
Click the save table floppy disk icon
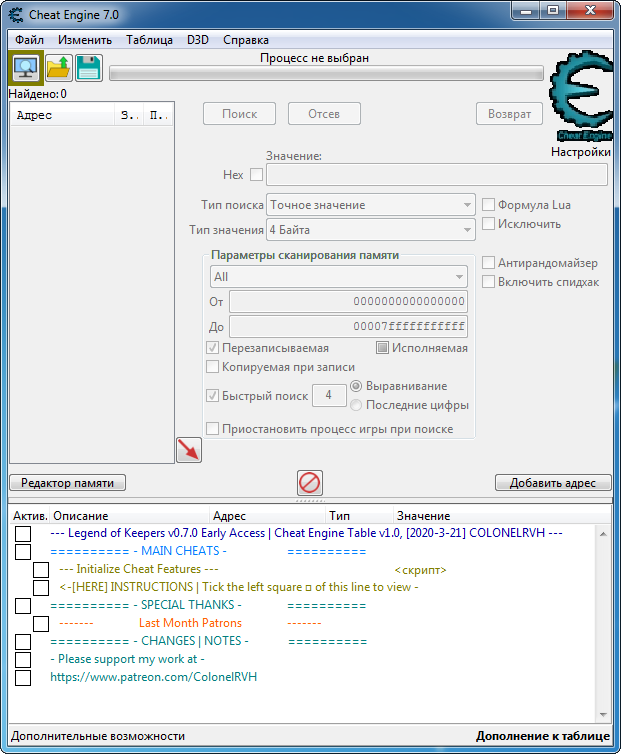89,68
